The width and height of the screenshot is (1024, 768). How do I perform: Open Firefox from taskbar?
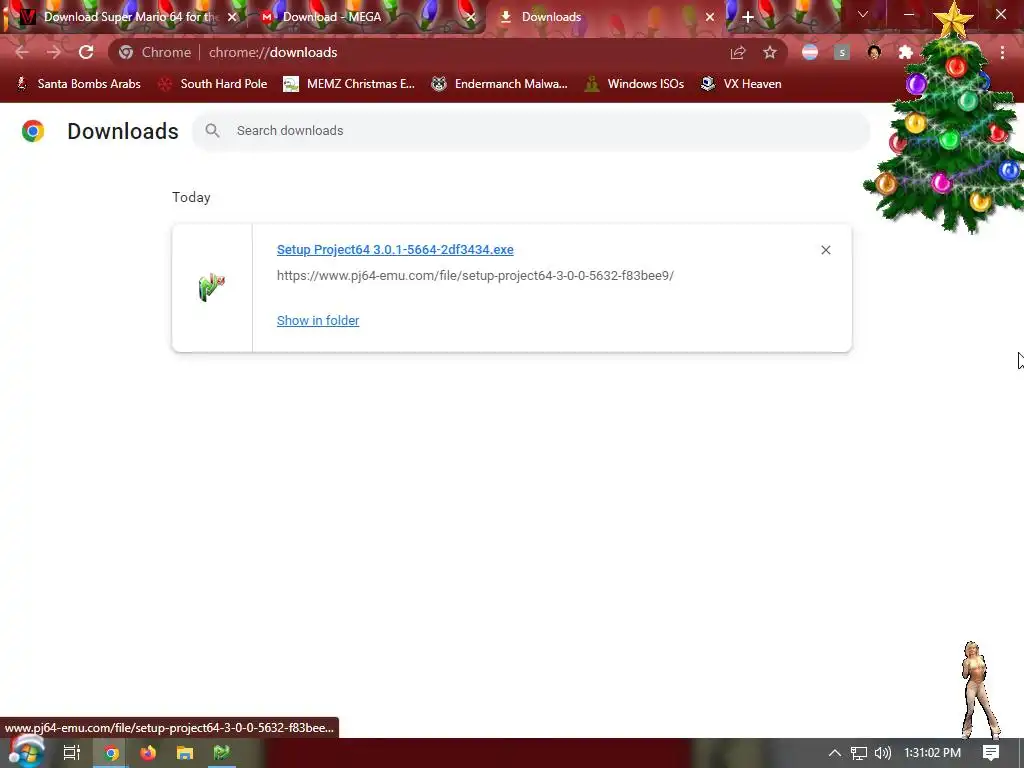click(148, 753)
